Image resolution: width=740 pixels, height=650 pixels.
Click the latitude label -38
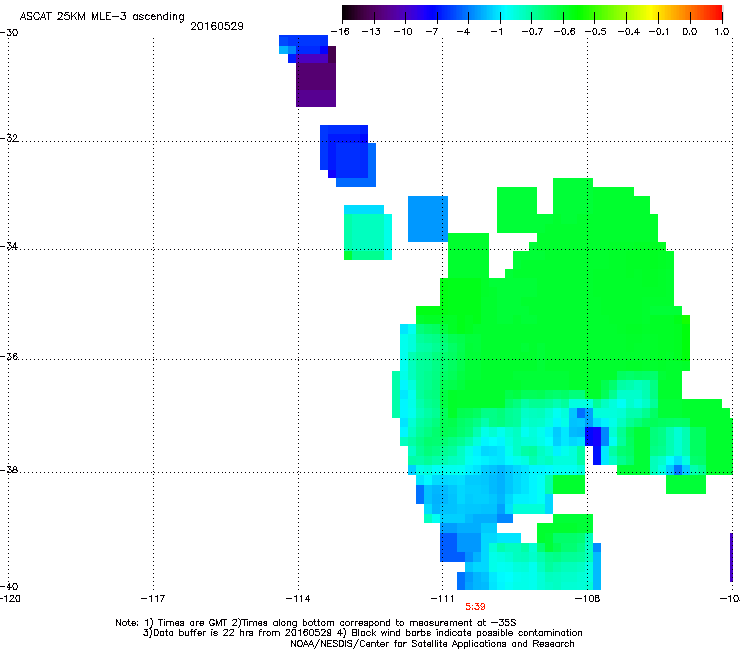(x=9, y=470)
